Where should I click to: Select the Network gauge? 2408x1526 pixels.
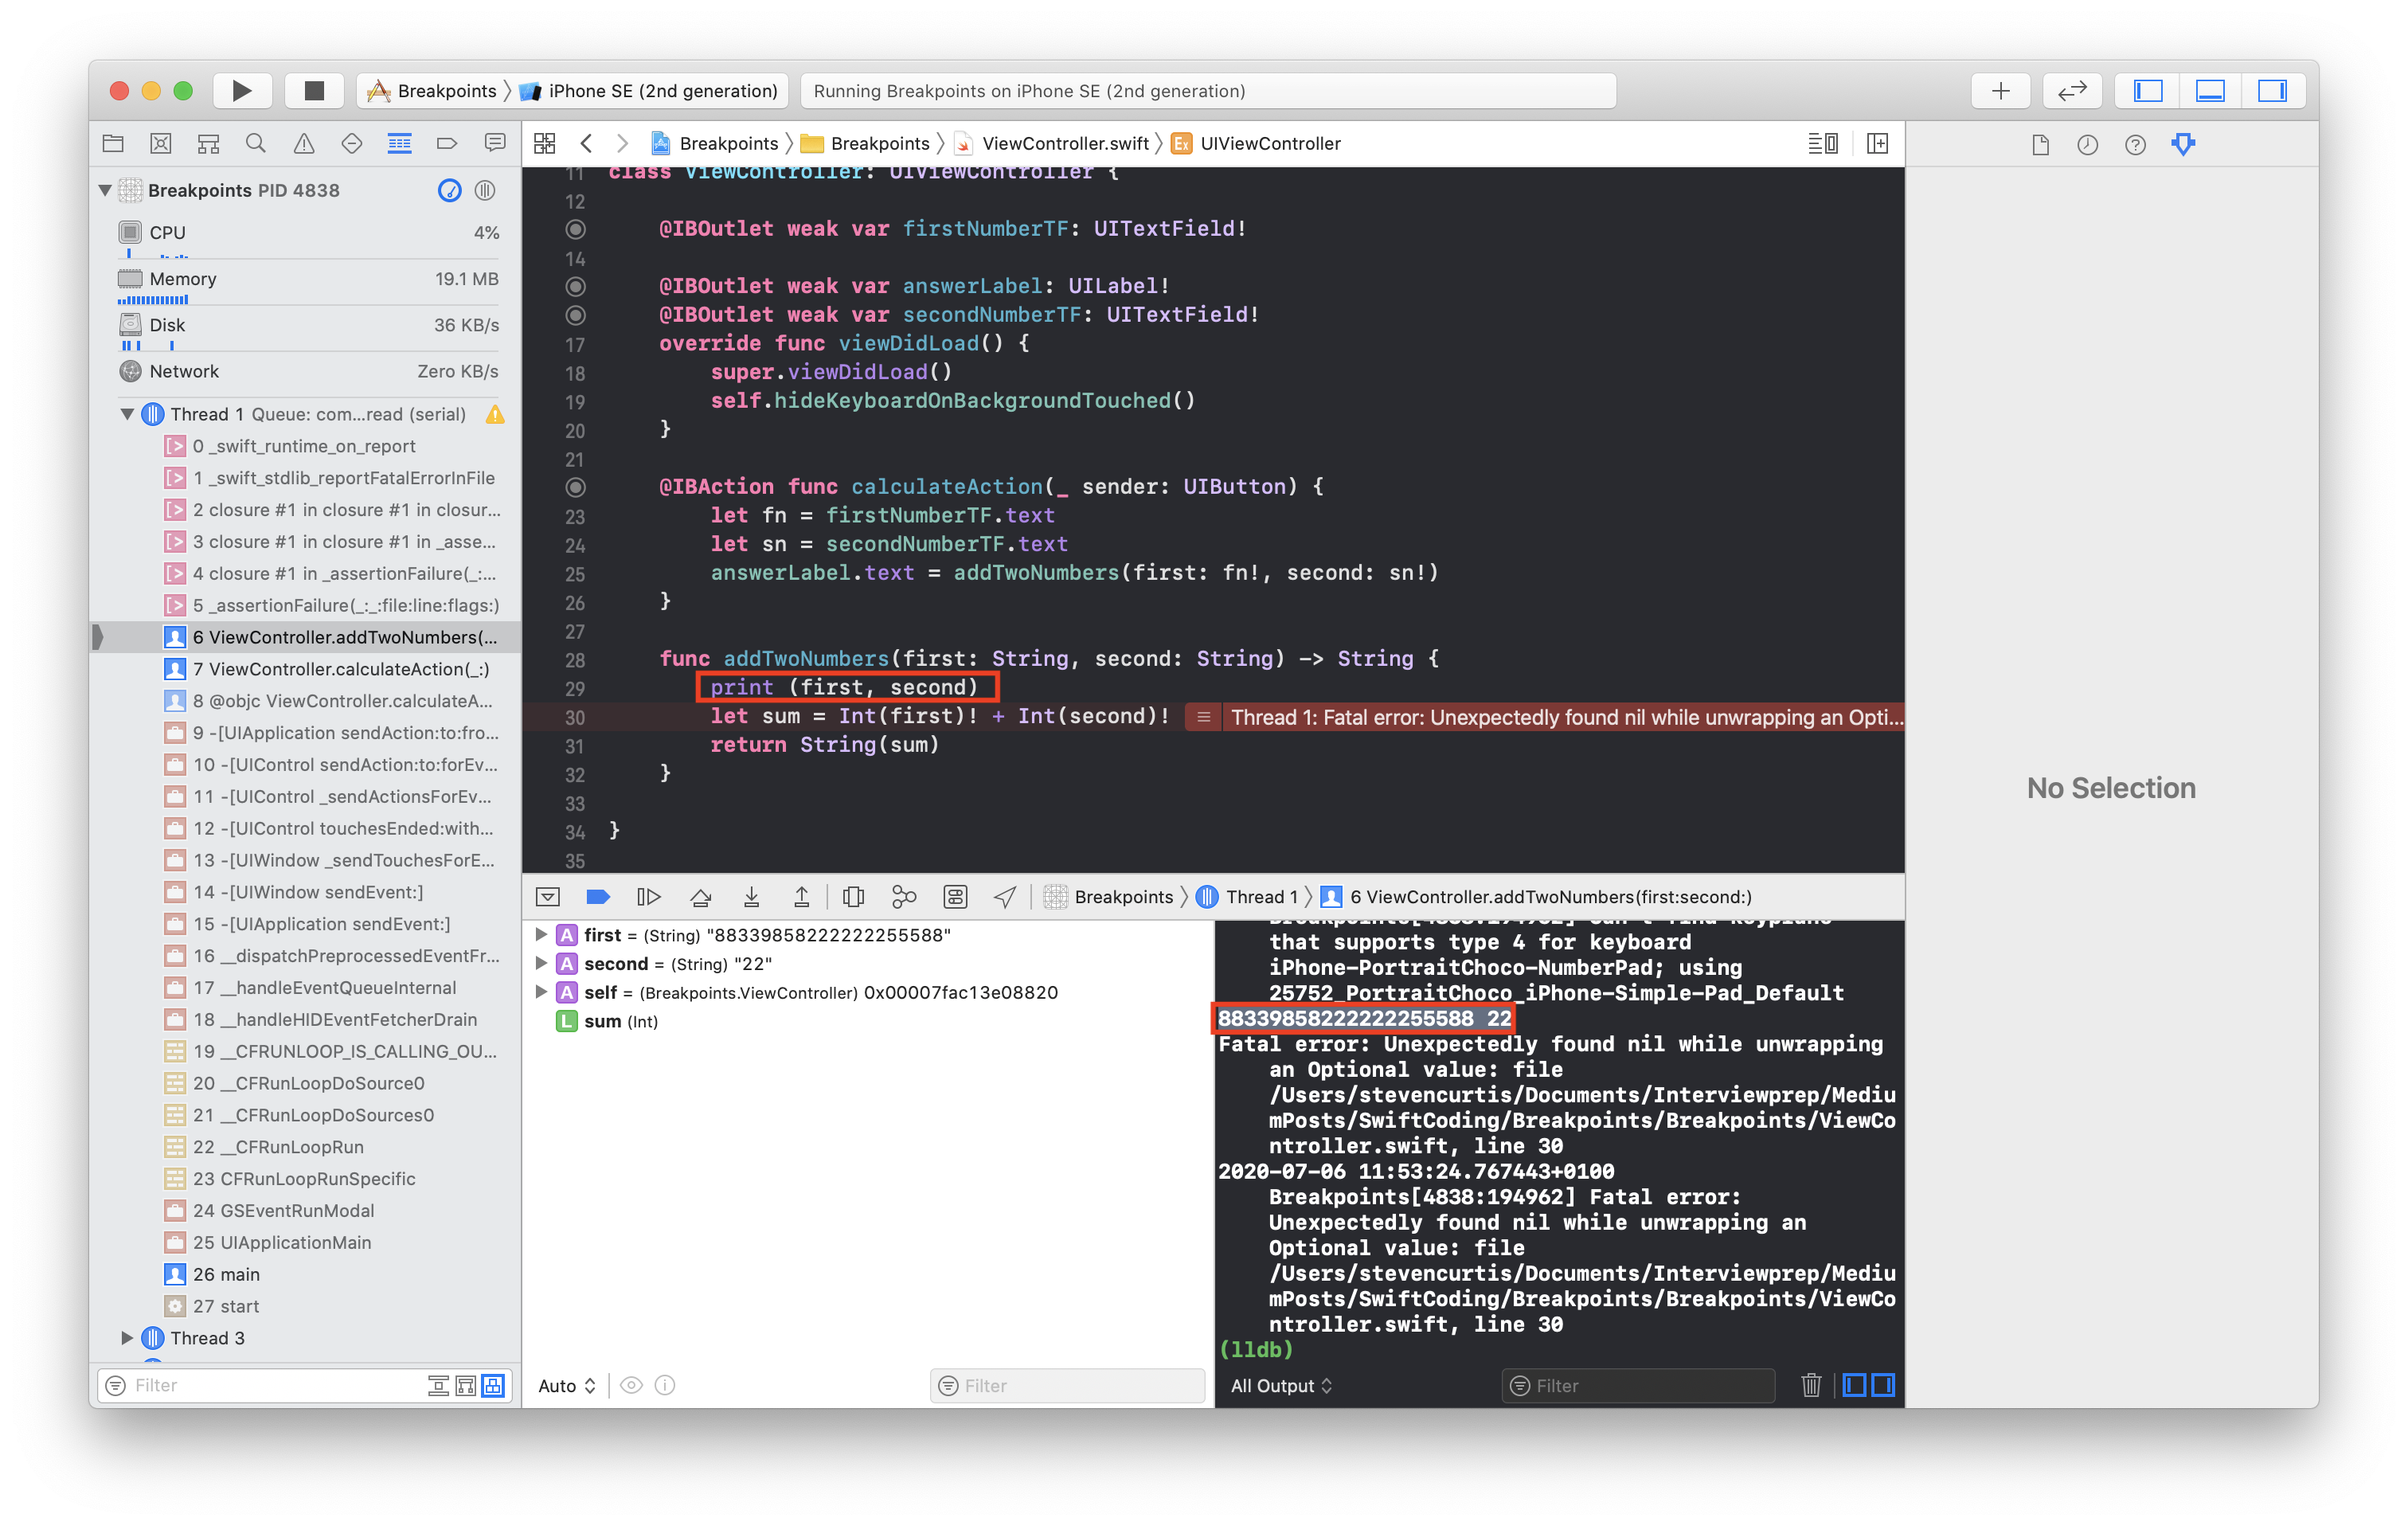pos(308,371)
